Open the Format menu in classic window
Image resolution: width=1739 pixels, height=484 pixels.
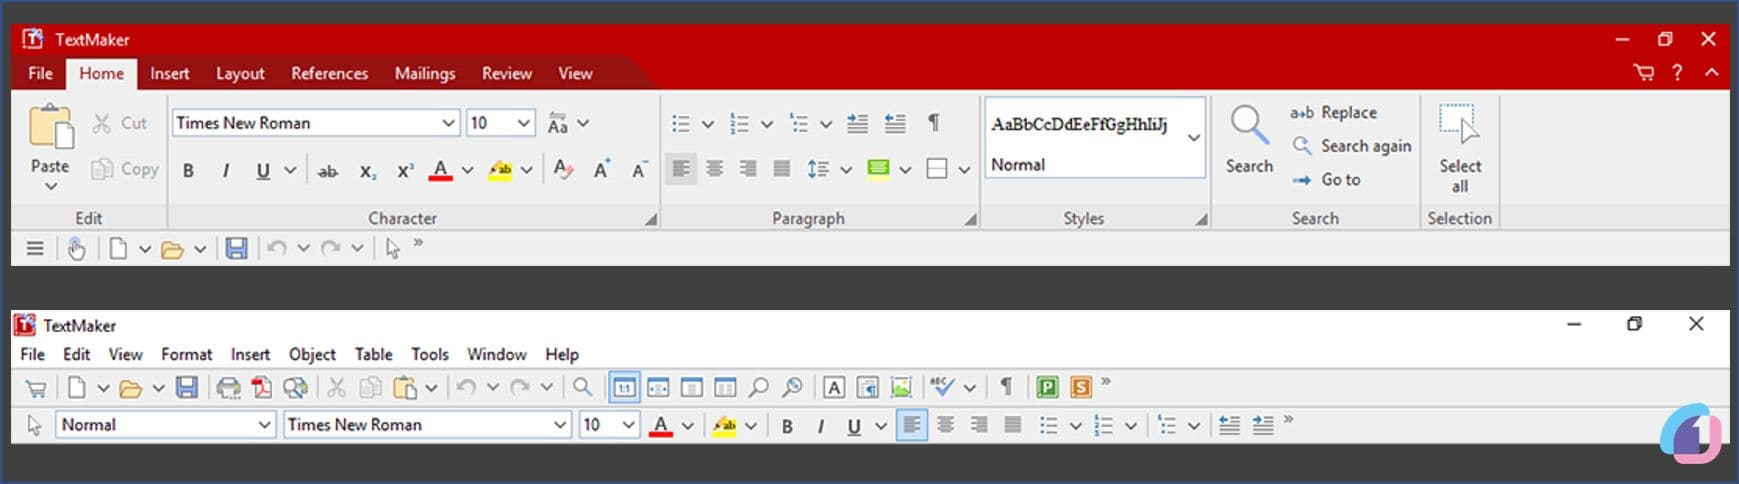click(x=186, y=354)
